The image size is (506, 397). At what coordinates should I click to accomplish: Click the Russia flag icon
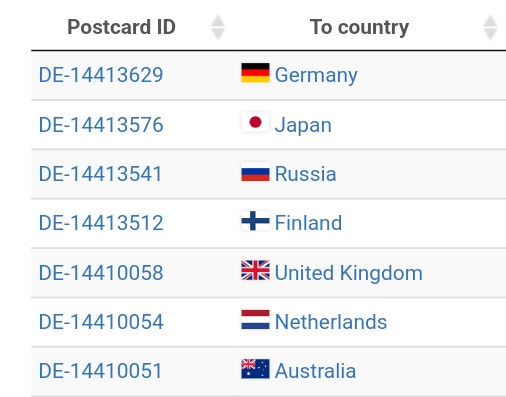coord(255,172)
